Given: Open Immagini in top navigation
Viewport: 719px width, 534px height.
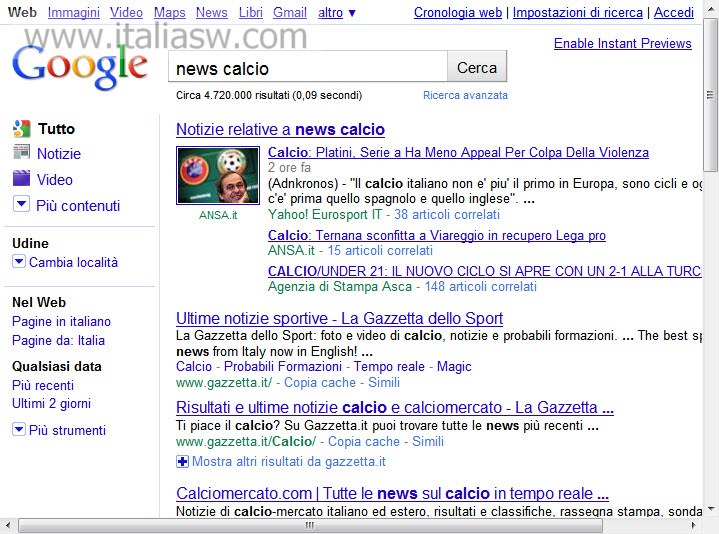Looking at the screenshot, I should click(x=74, y=12).
